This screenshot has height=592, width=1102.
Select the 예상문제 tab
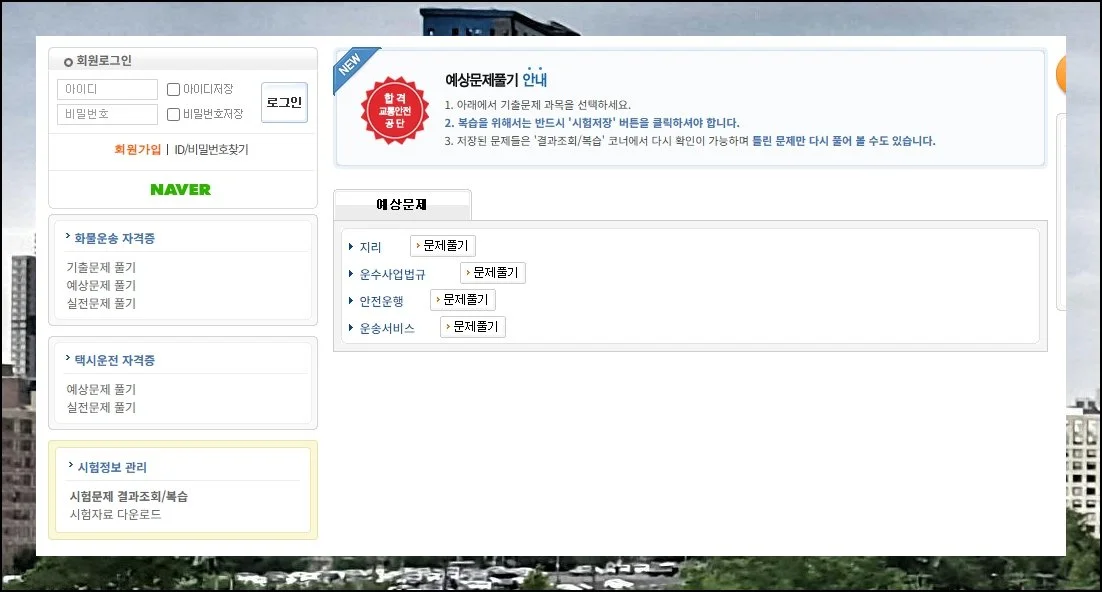(x=402, y=203)
